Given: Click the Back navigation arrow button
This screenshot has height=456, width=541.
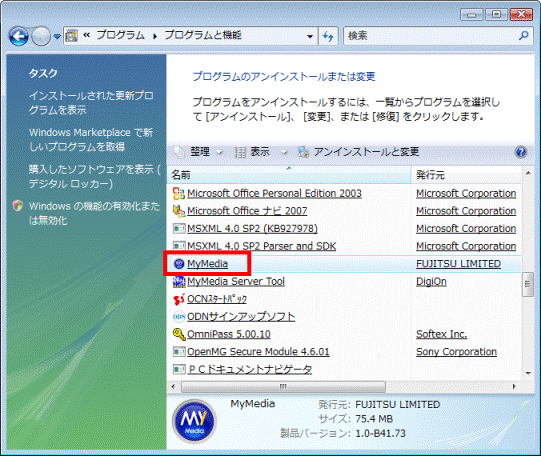Looking at the screenshot, I should (x=19, y=36).
